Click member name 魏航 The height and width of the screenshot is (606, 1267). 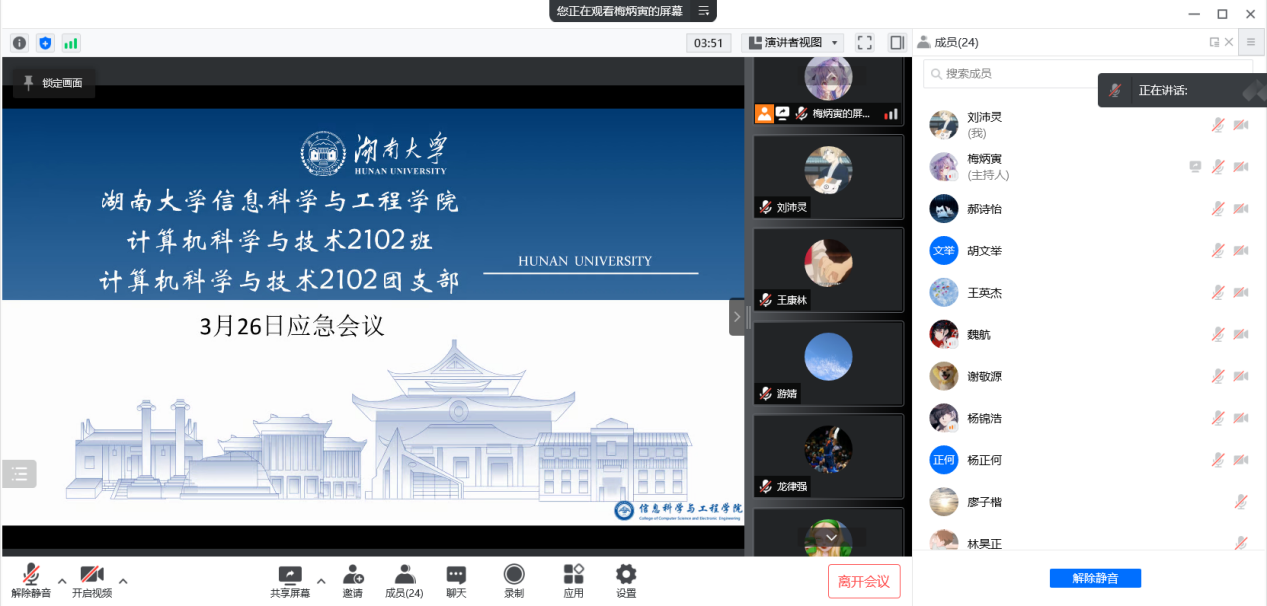pyautogui.click(x=979, y=334)
